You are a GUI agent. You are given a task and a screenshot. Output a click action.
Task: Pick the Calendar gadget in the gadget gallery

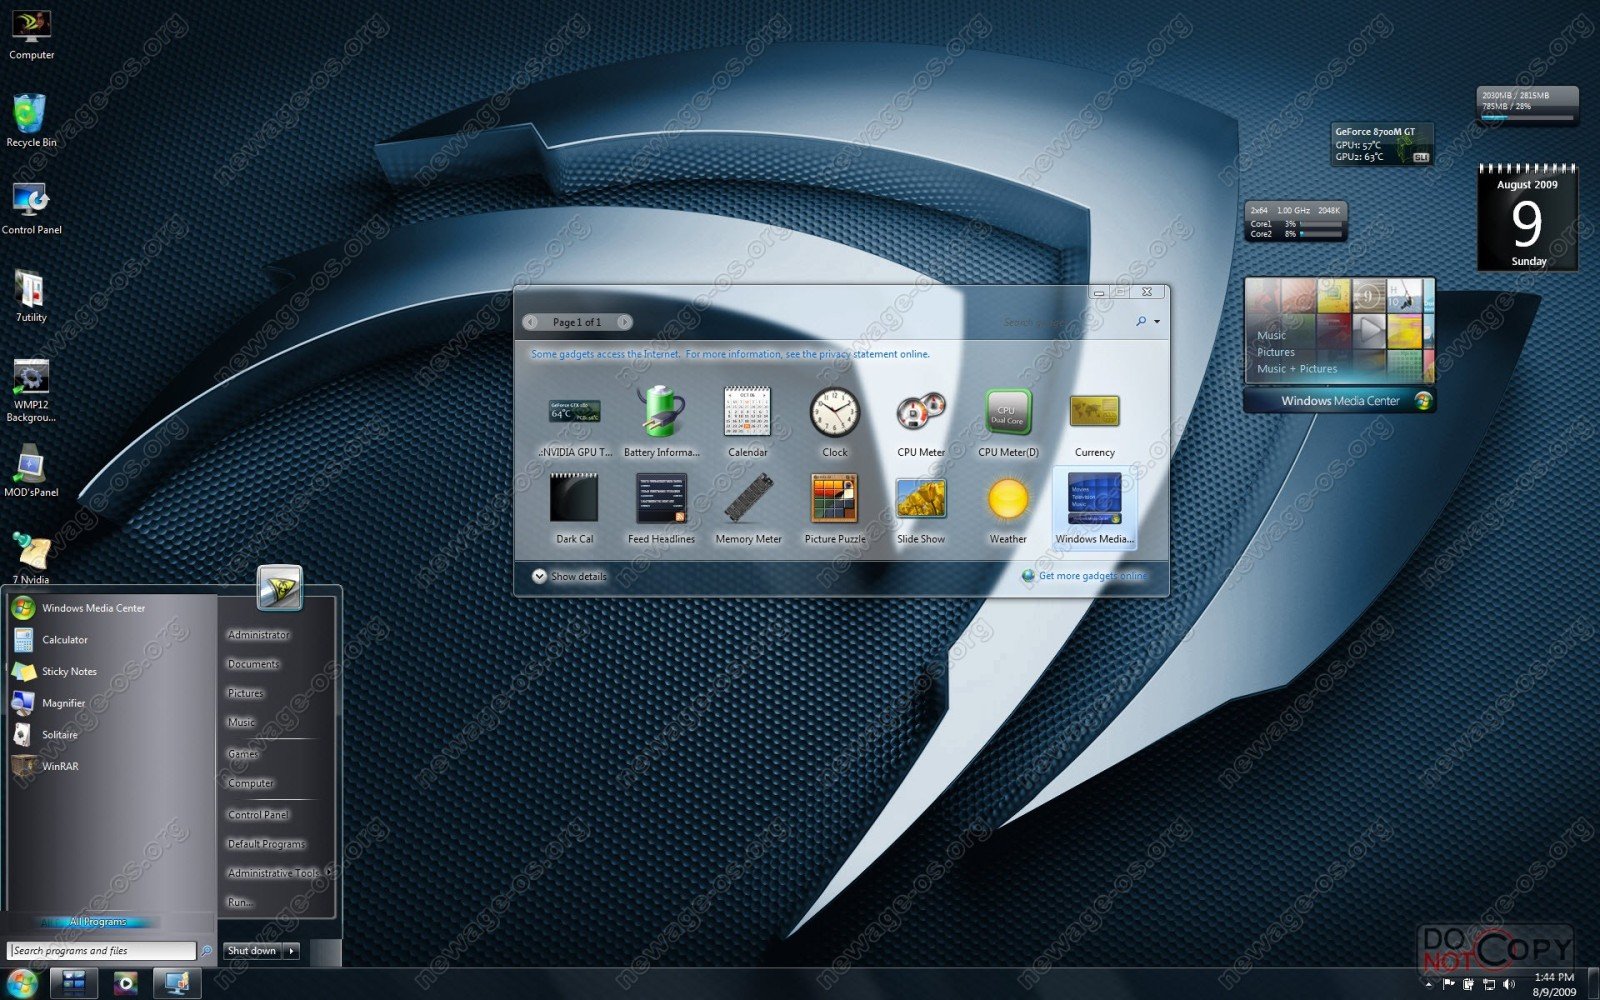pyautogui.click(x=748, y=420)
